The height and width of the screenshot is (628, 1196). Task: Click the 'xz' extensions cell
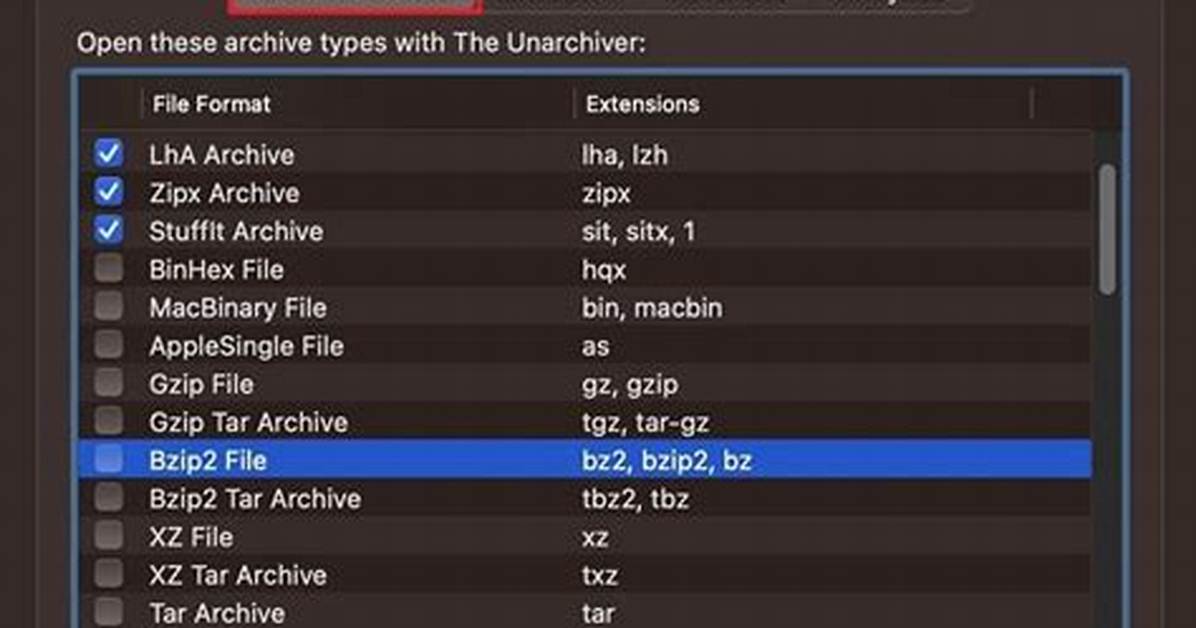coord(595,537)
